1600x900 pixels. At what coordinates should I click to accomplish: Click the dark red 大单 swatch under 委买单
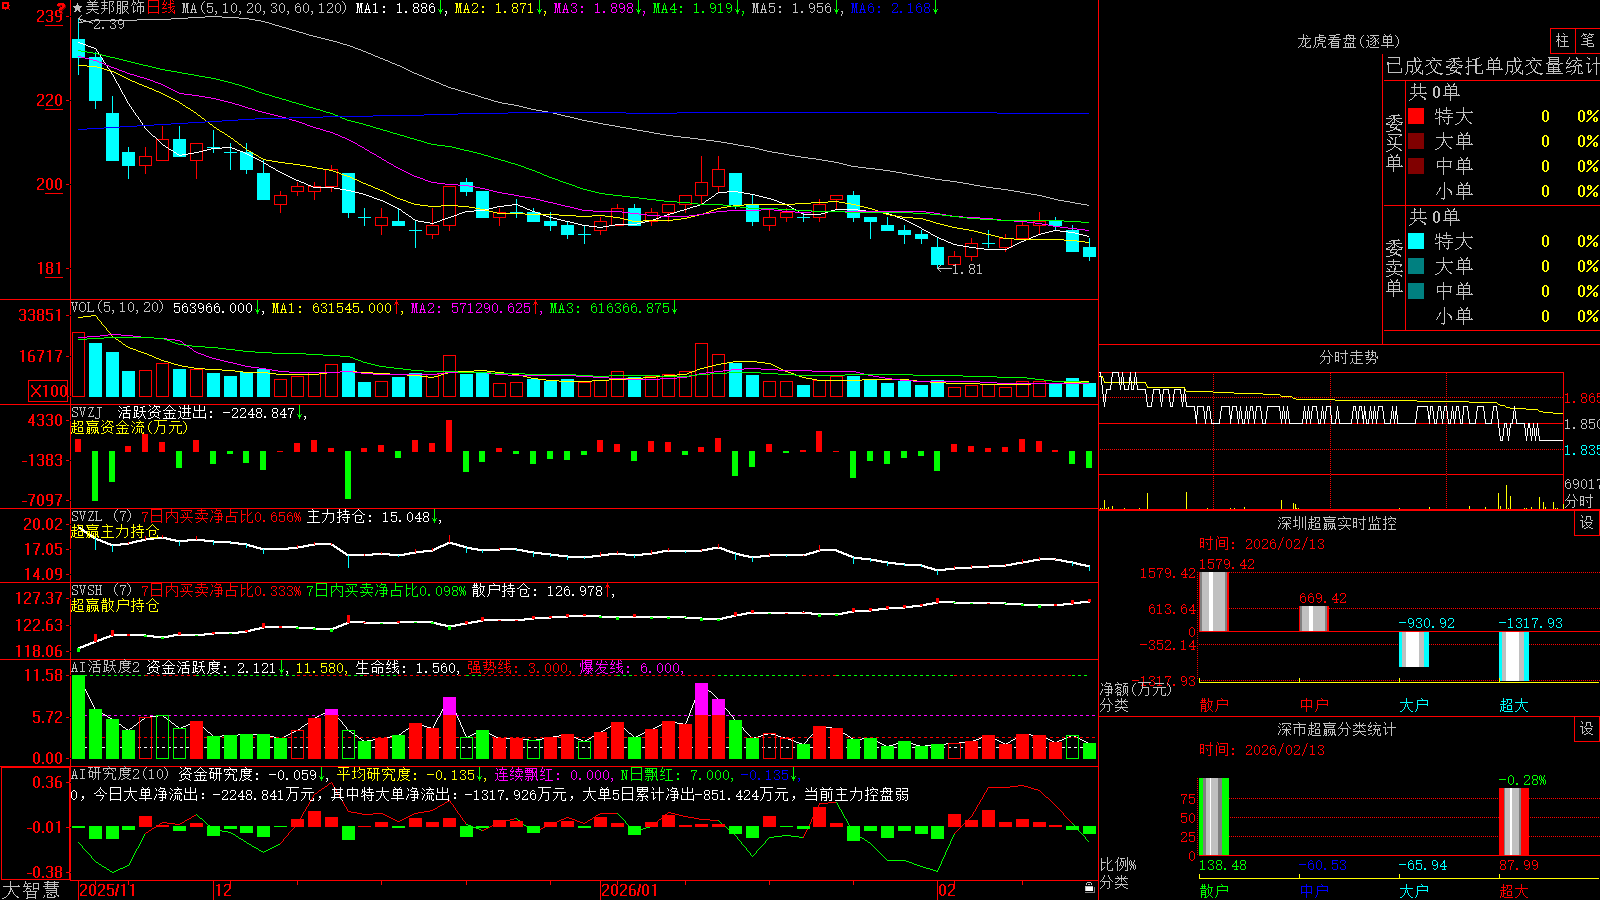tap(1416, 141)
